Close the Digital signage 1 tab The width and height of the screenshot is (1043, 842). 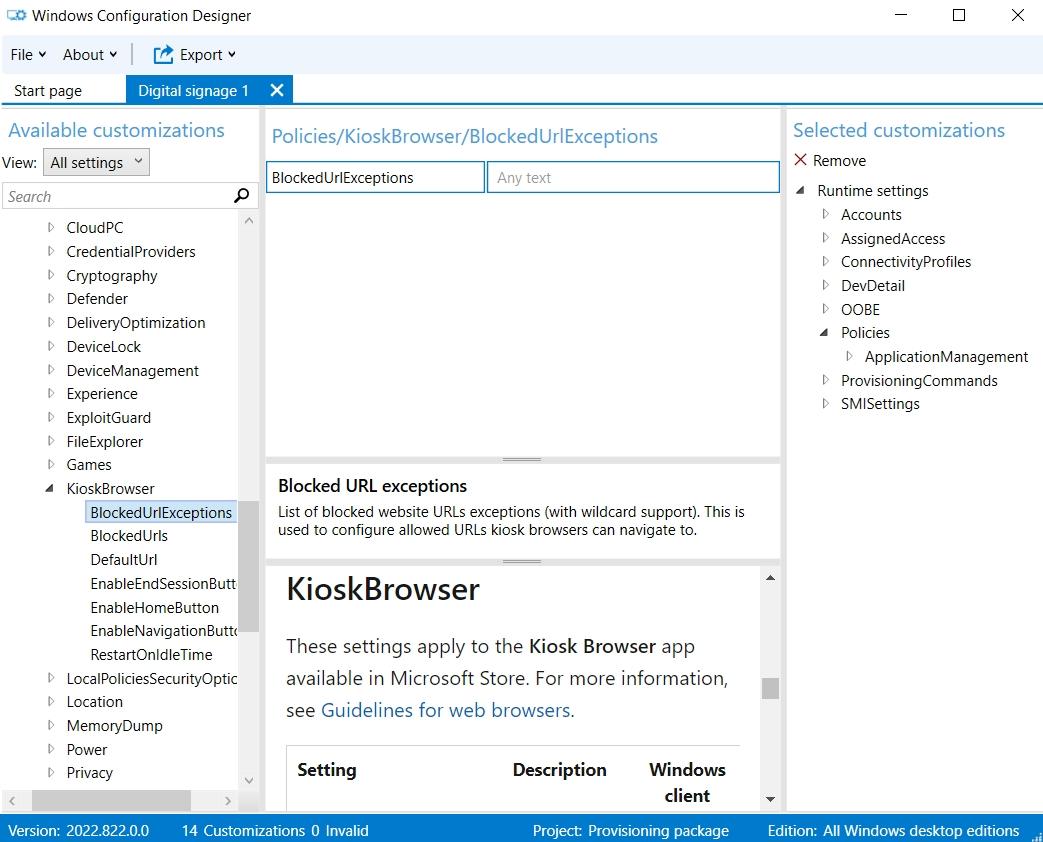[277, 90]
